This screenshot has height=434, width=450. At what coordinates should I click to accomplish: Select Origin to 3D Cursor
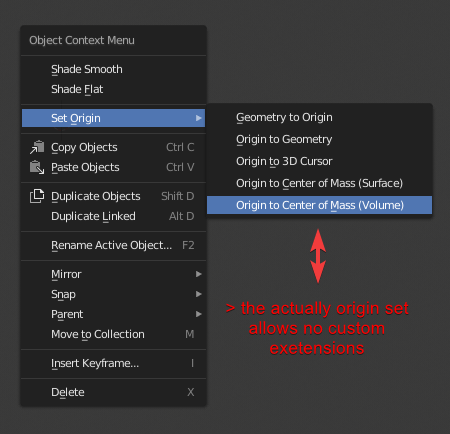(319, 161)
